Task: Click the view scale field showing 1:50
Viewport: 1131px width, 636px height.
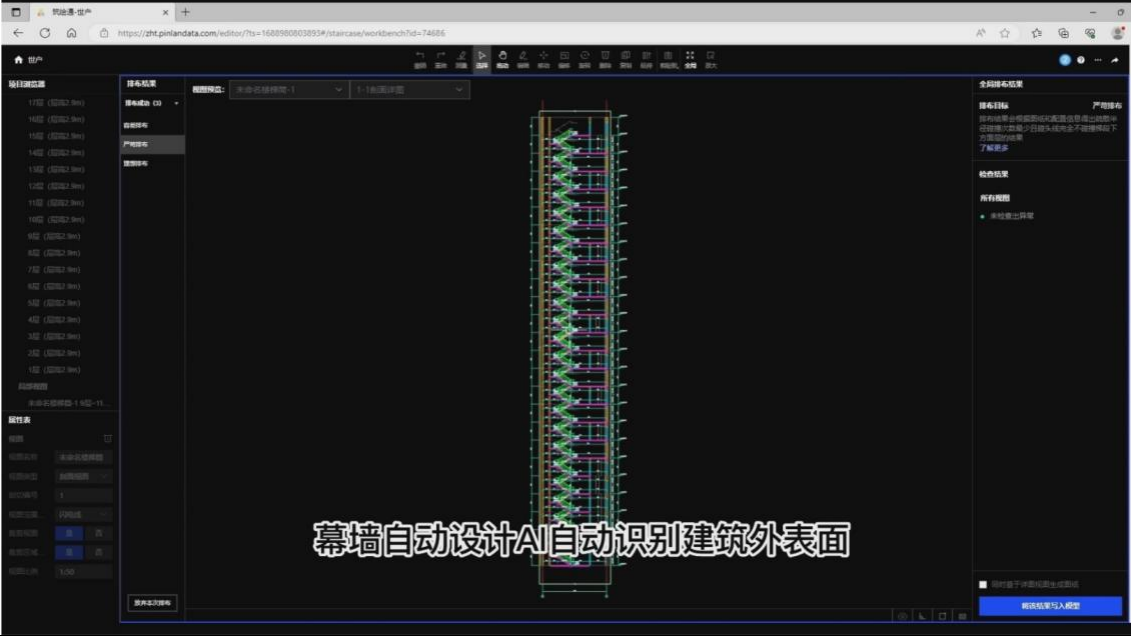Action: (84, 571)
